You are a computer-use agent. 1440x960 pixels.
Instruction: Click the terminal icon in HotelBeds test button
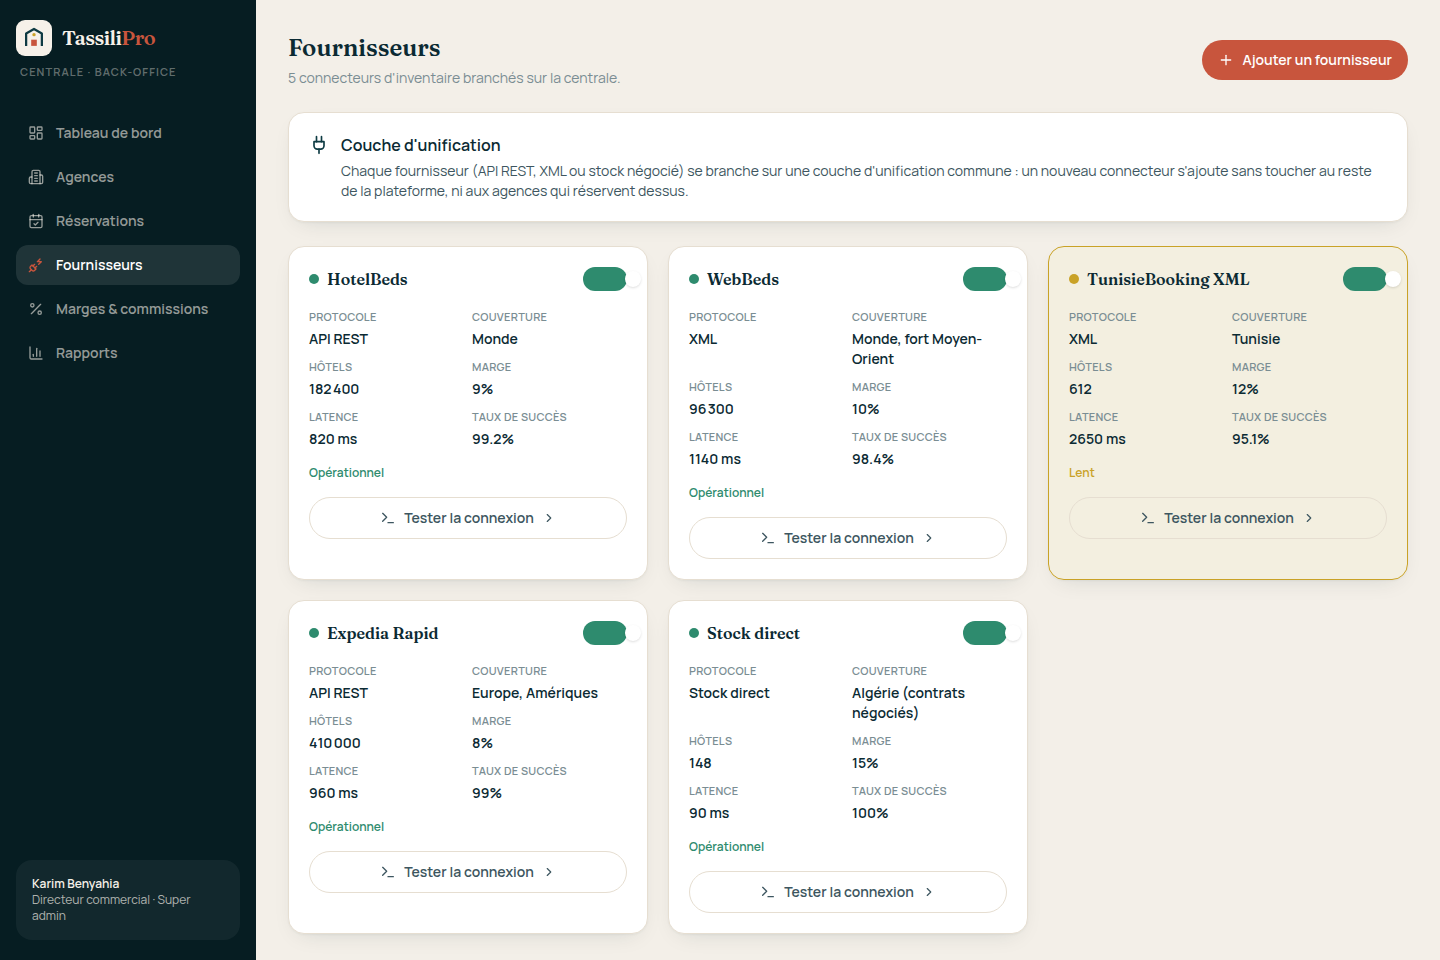pos(387,518)
